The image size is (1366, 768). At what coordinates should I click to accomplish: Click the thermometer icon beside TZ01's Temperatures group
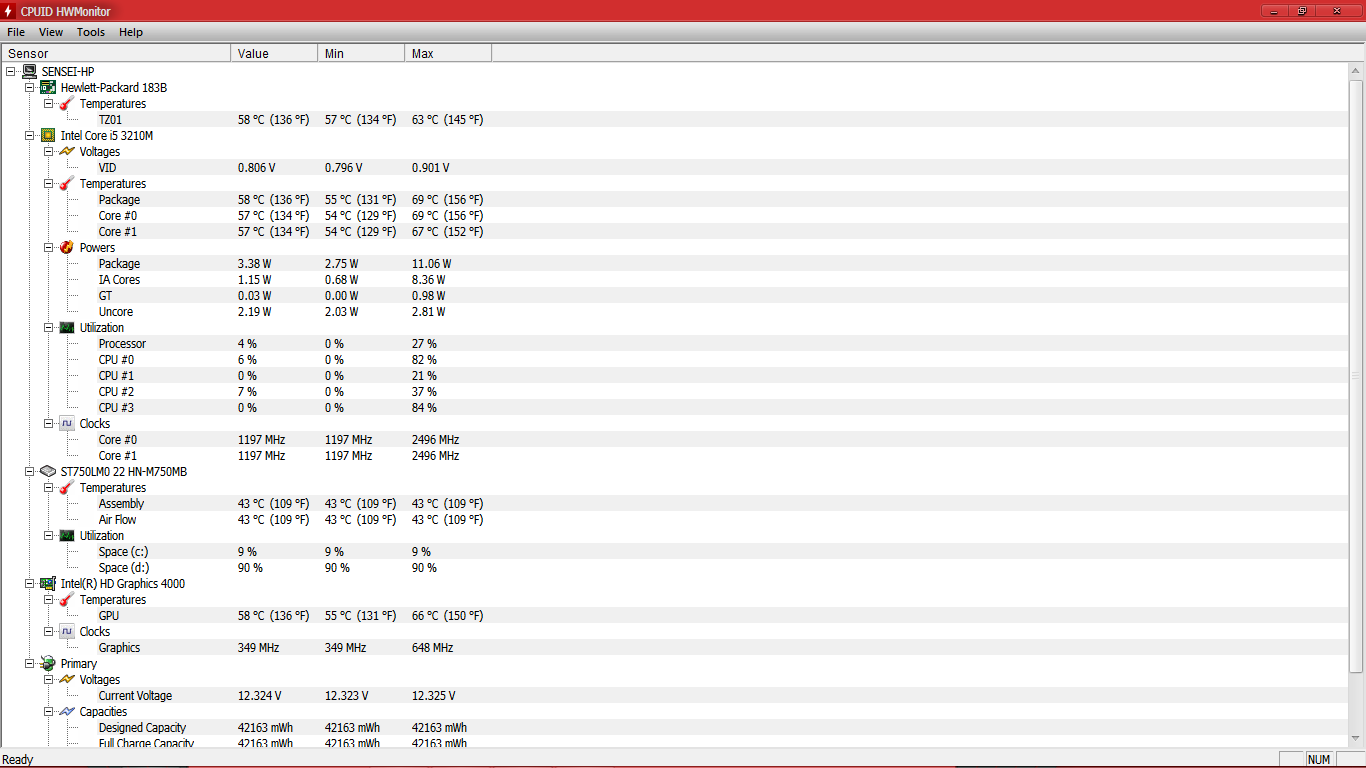point(67,104)
